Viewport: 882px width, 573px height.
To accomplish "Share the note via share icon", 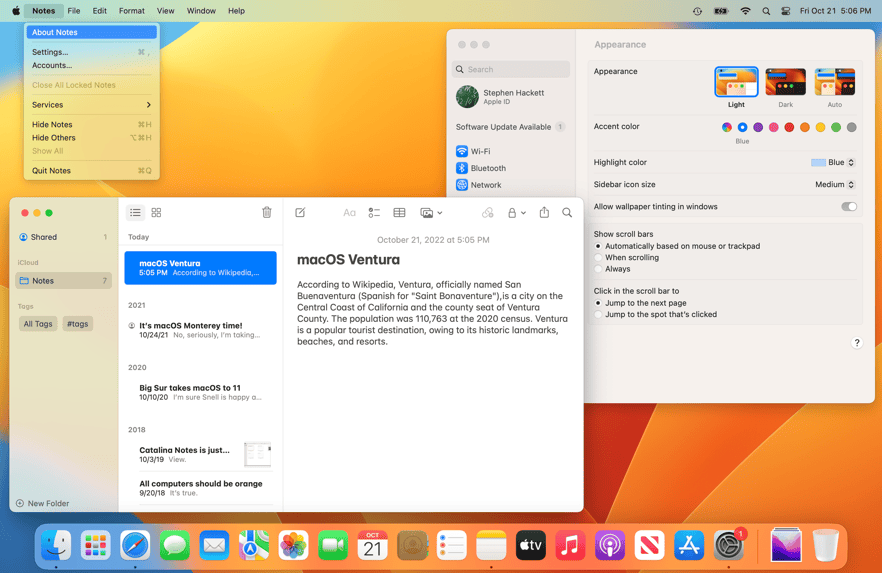I will [x=544, y=213].
